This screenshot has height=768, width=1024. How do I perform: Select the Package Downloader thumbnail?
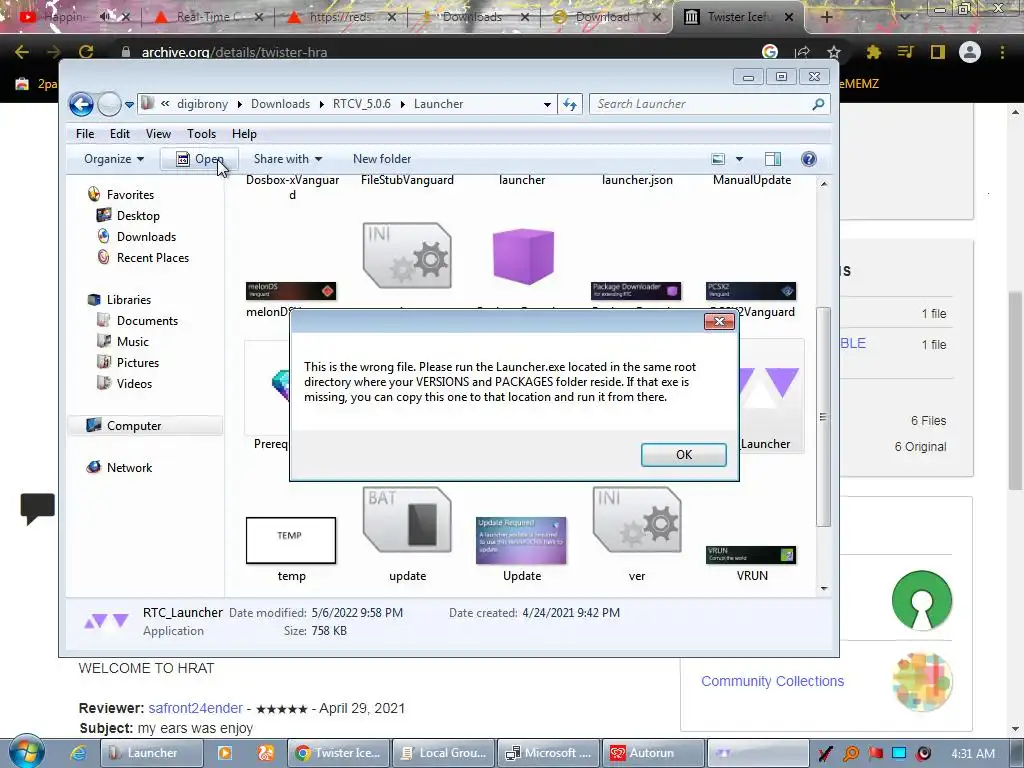coord(636,291)
